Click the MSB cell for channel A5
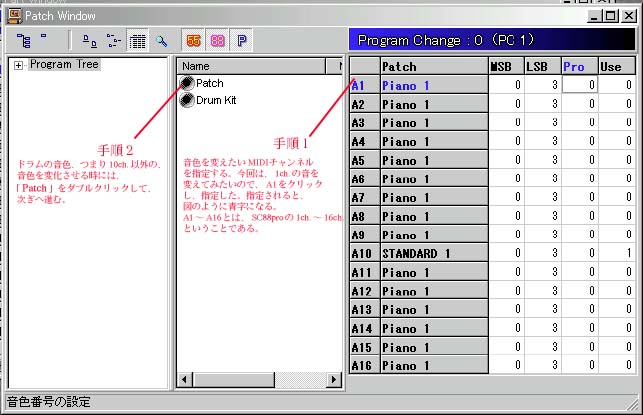The height and width of the screenshot is (415, 643). [x=506, y=160]
